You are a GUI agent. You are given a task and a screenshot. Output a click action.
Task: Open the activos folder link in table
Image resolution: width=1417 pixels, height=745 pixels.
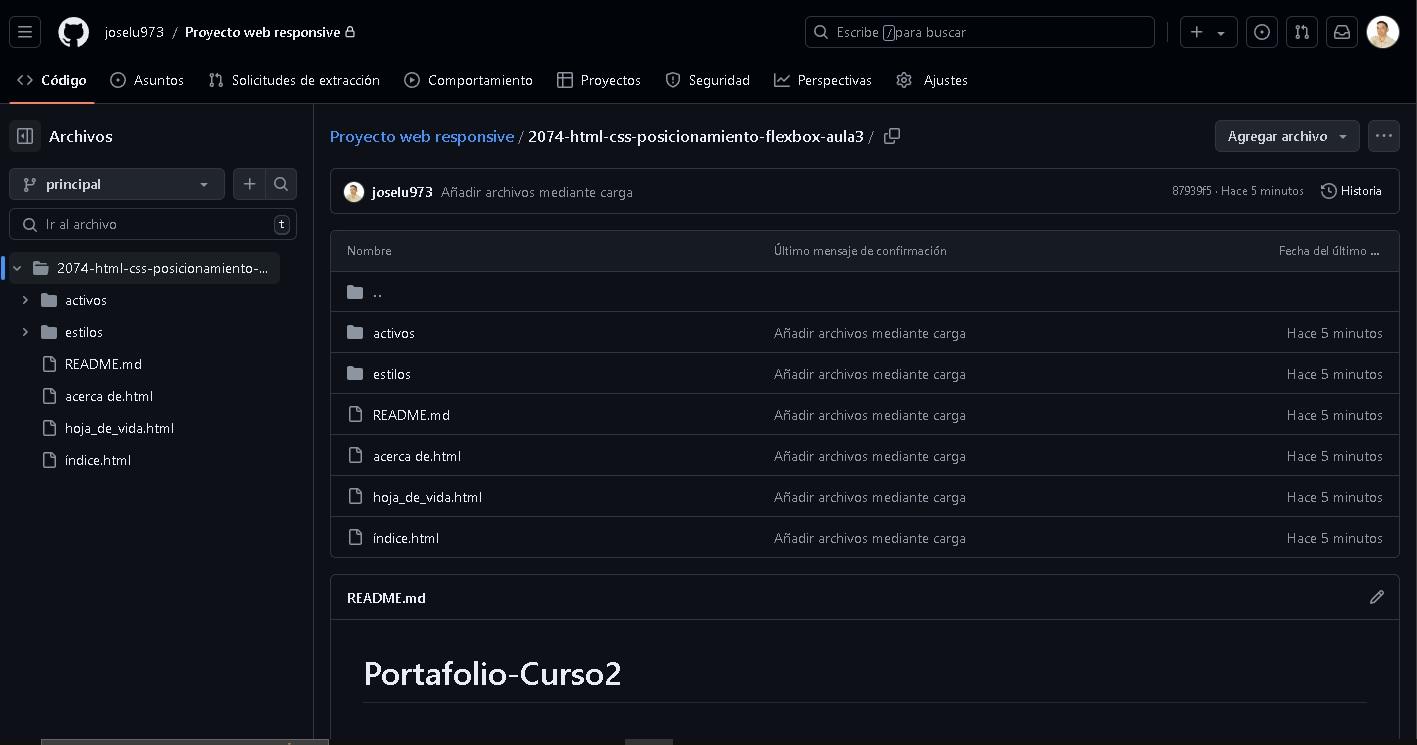(394, 333)
